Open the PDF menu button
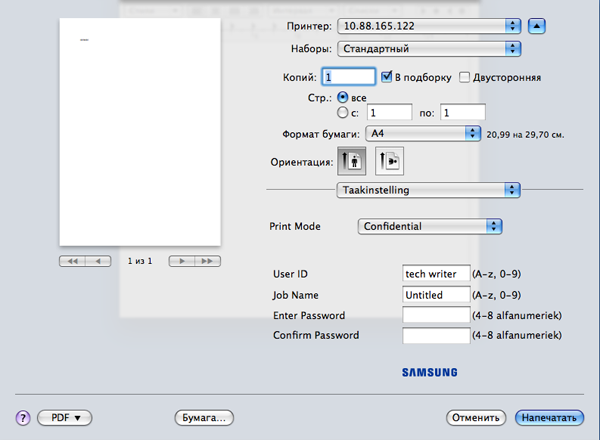Image resolution: width=600 pixels, height=440 pixels. click(65, 416)
